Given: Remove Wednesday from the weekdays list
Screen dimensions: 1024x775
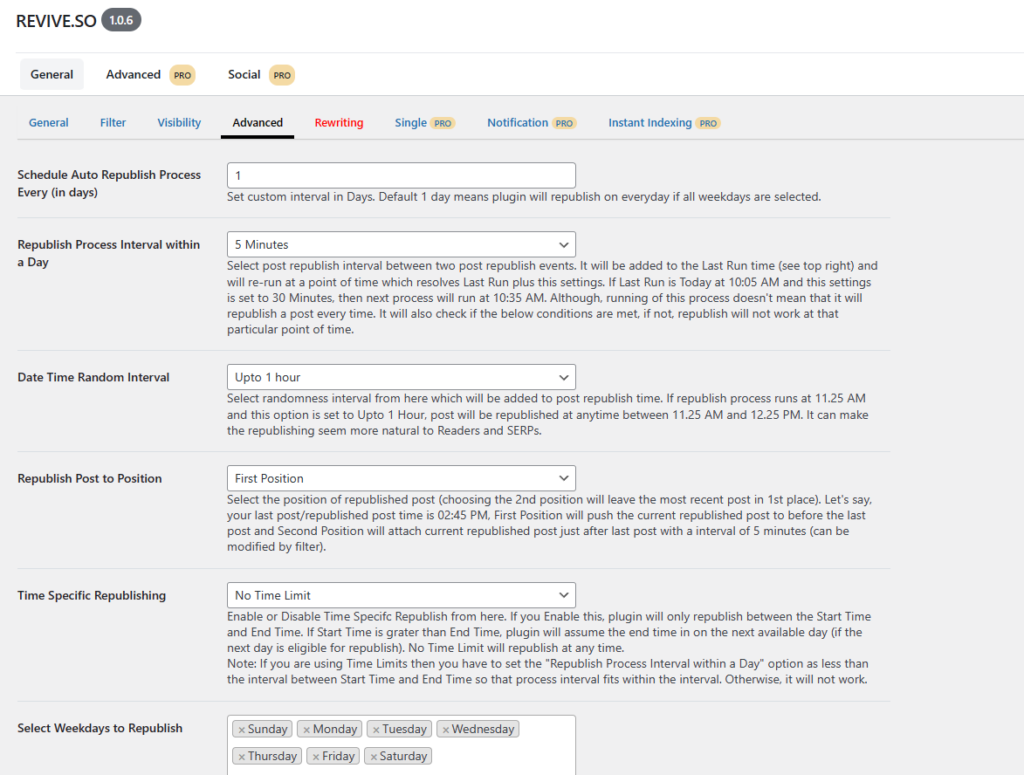Looking at the screenshot, I should (x=445, y=730).
